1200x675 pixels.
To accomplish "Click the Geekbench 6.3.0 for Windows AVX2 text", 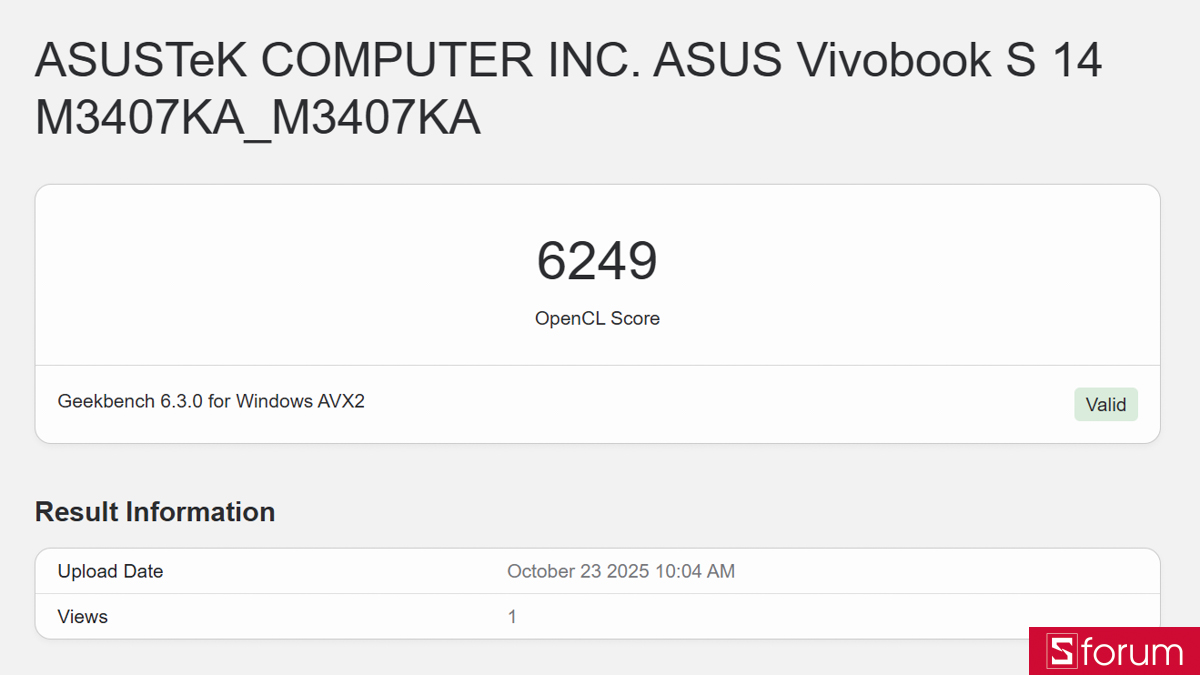I will pyautogui.click(x=210, y=401).
